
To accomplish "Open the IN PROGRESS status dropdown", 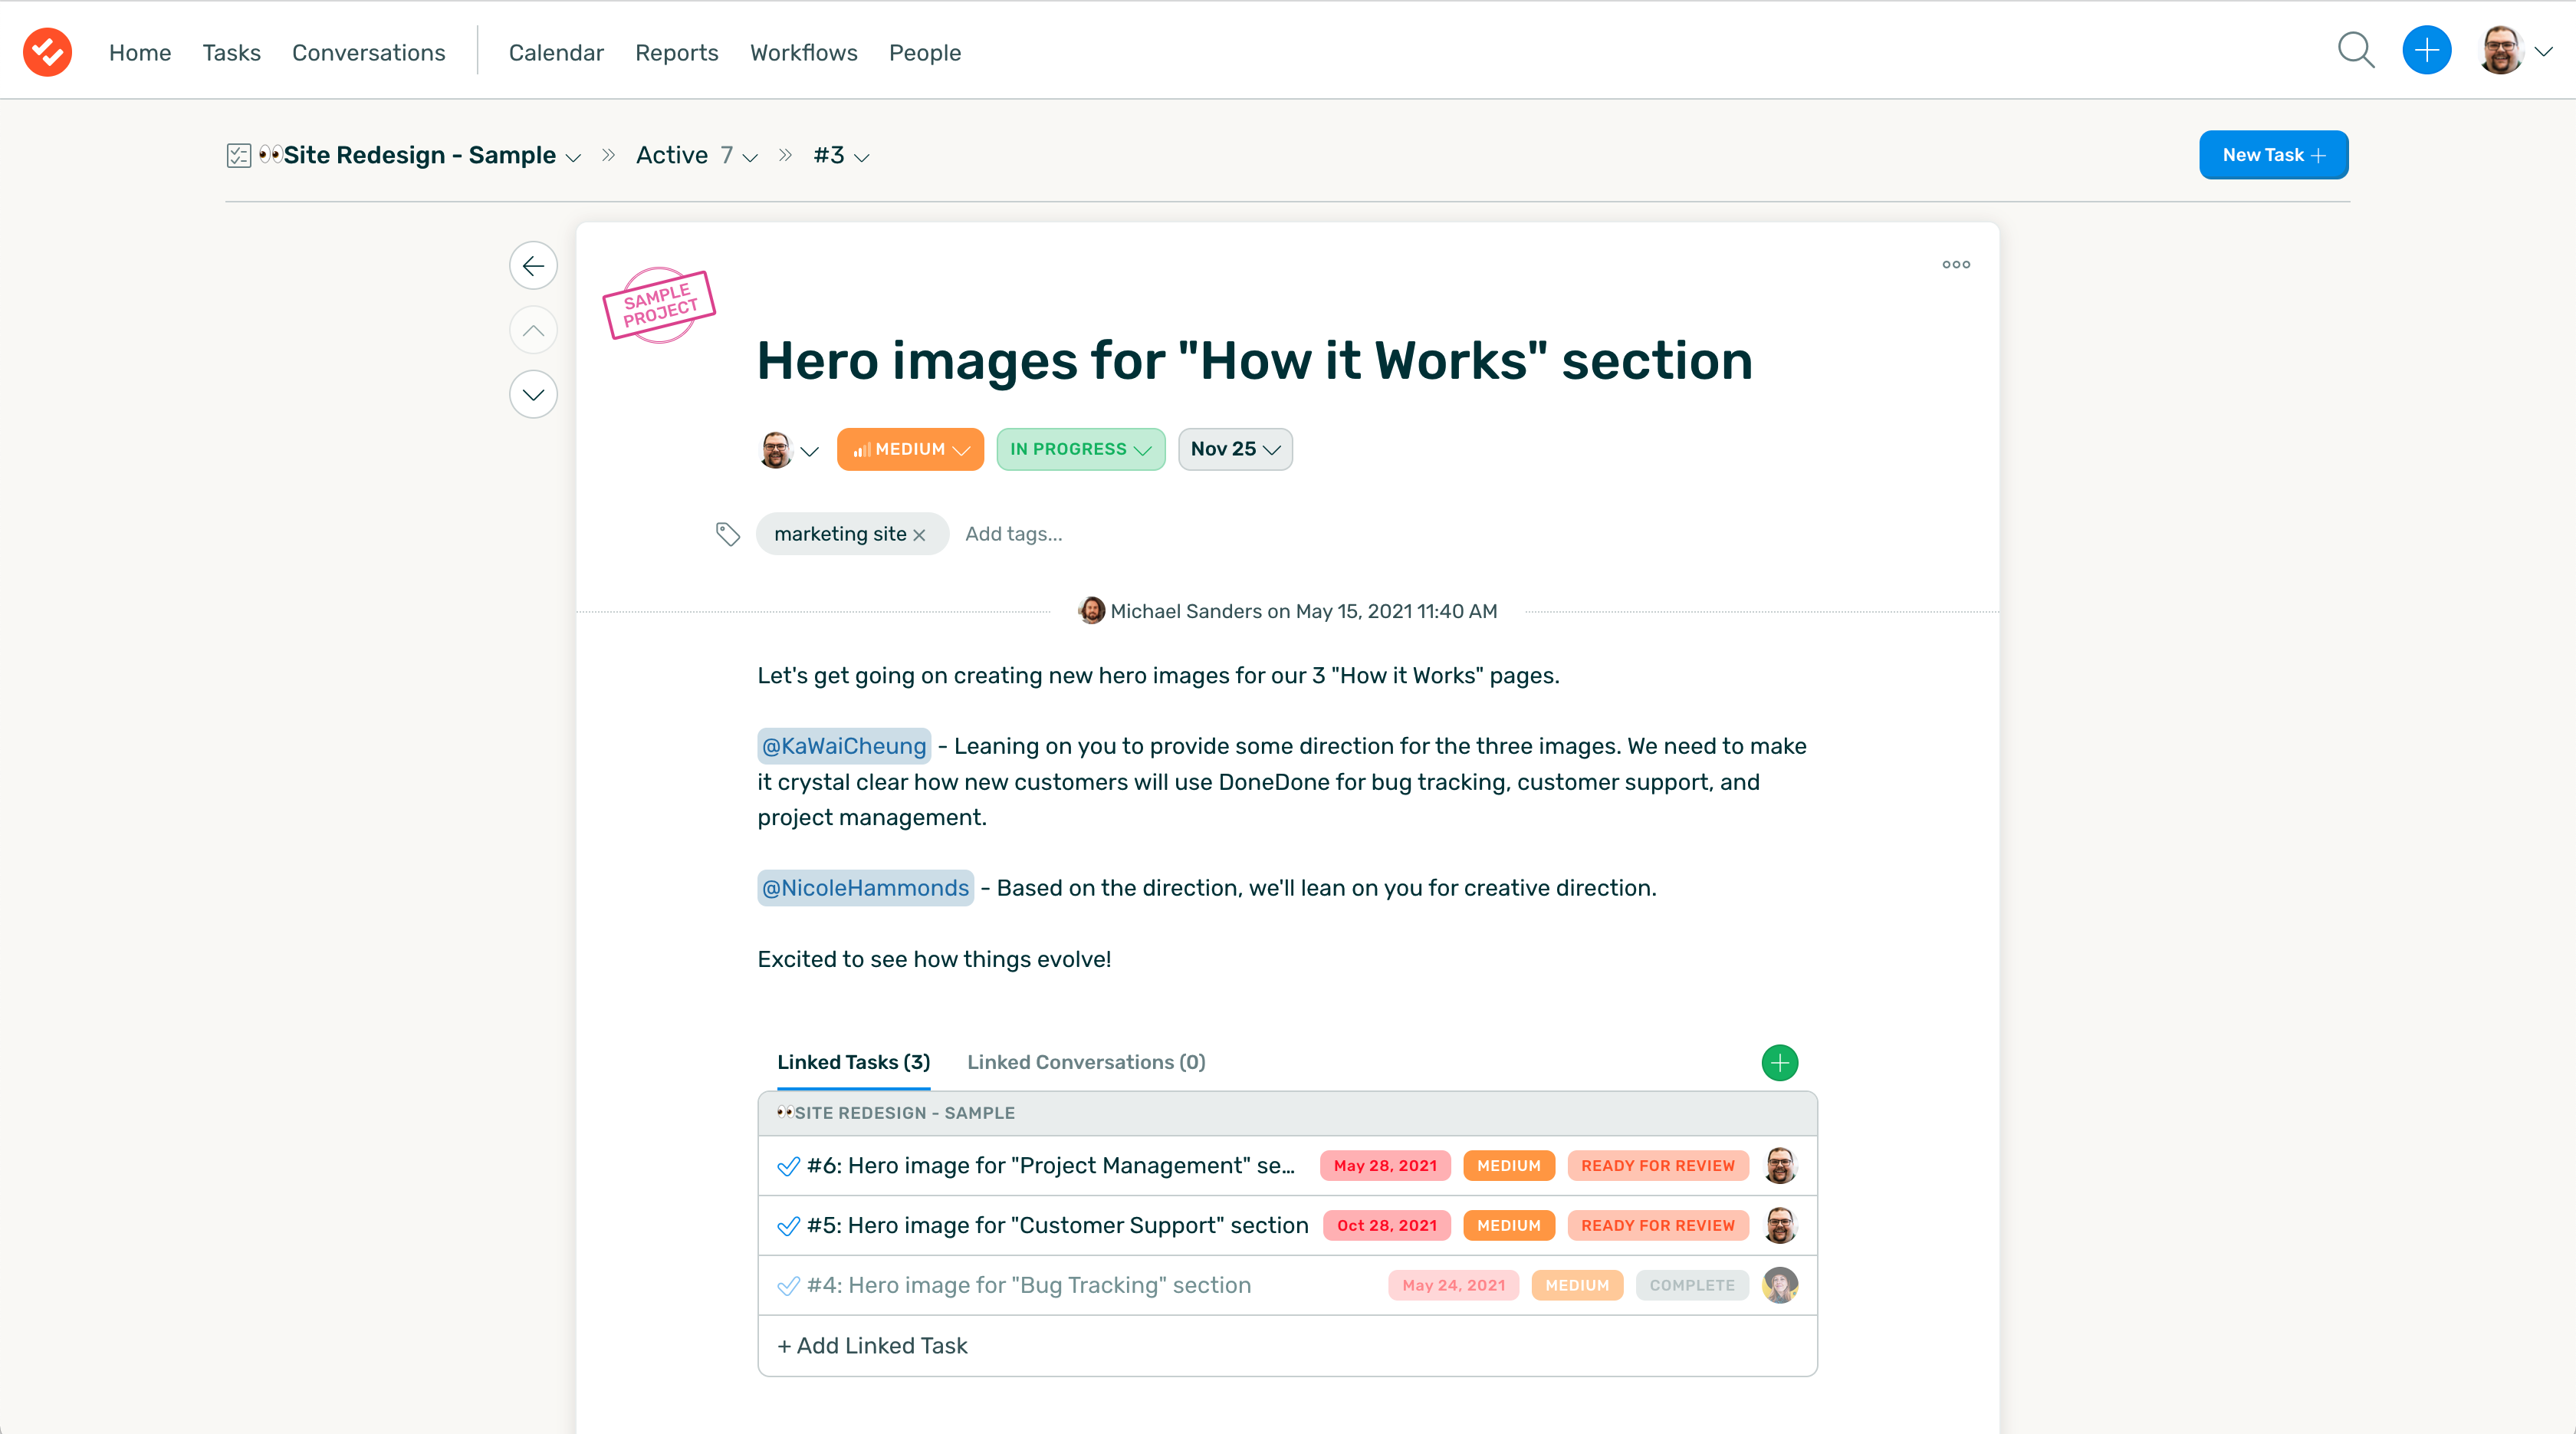I will [1080, 449].
